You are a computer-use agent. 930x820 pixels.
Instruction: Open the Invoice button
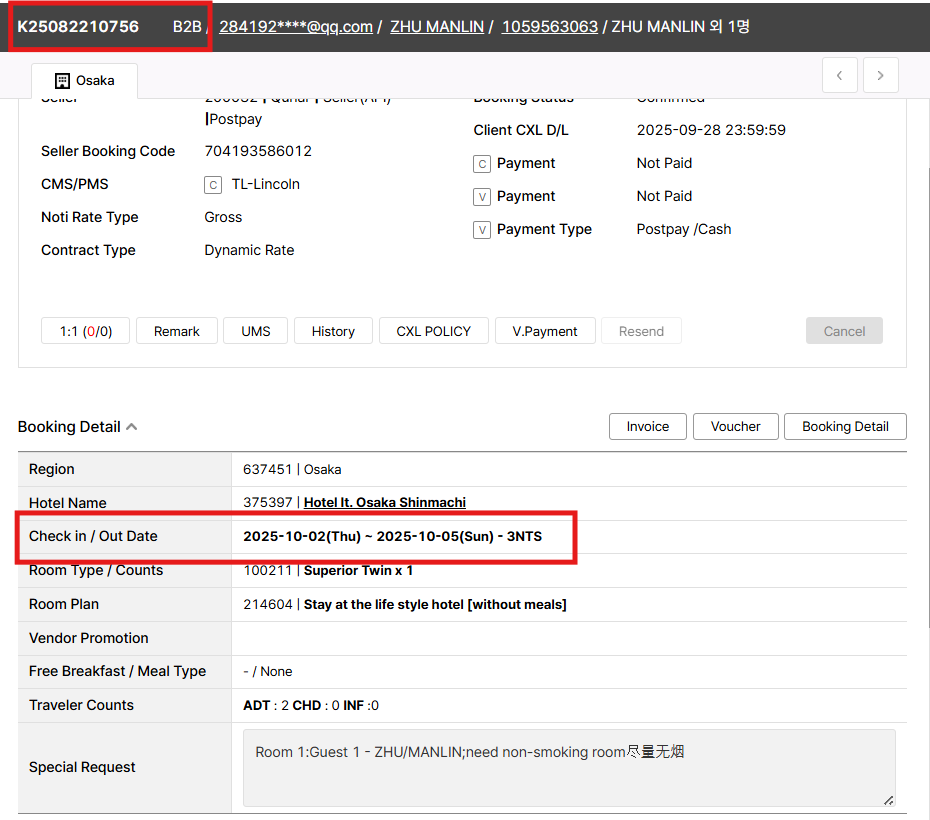click(x=647, y=426)
